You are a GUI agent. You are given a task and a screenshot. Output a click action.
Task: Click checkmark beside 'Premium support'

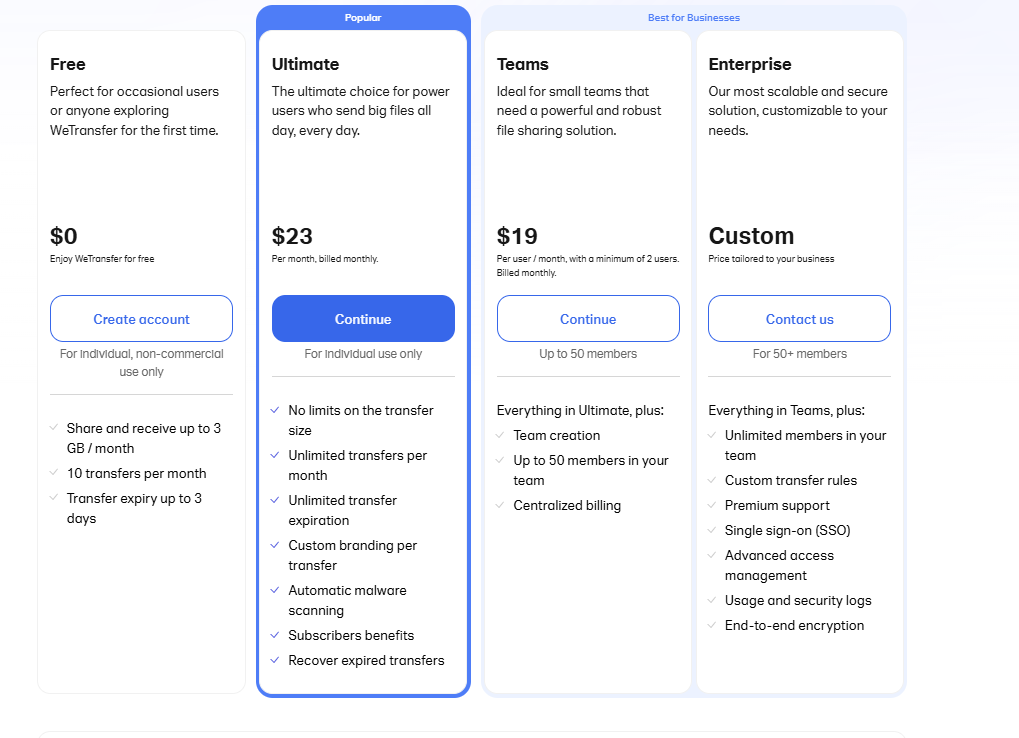[712, 505]
